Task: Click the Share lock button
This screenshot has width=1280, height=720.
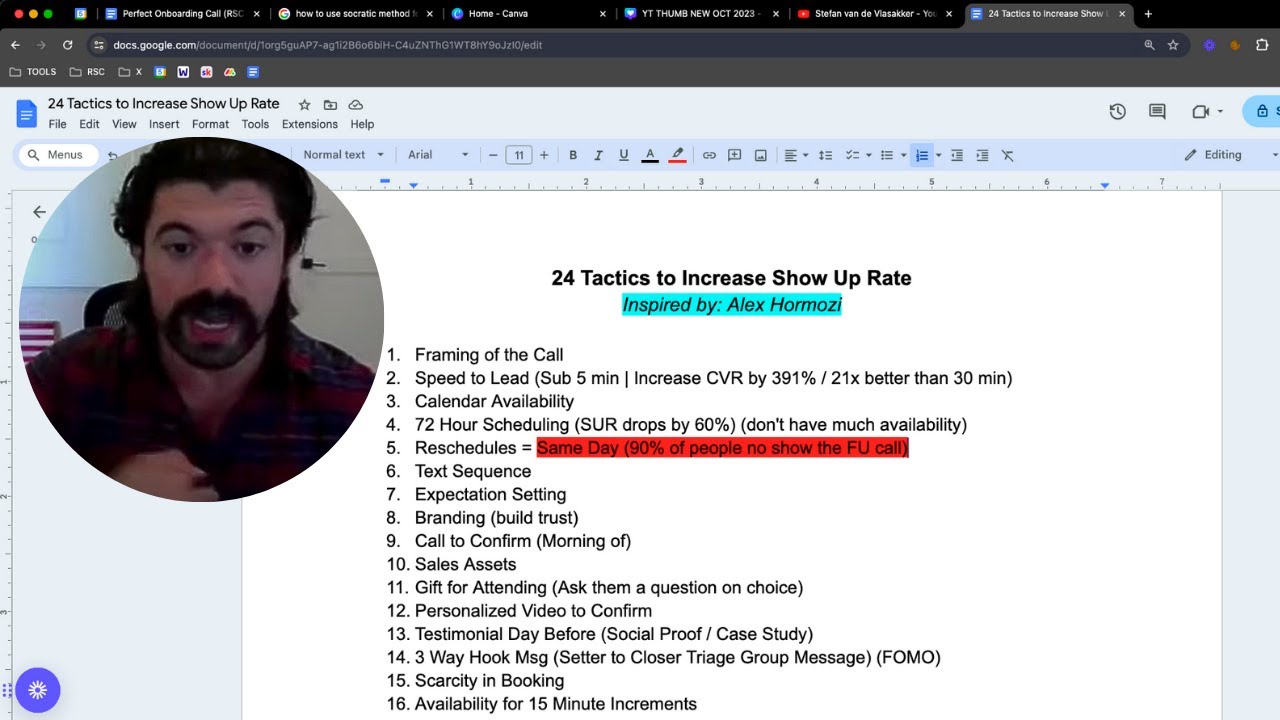Action: [x=1262, y=112]
